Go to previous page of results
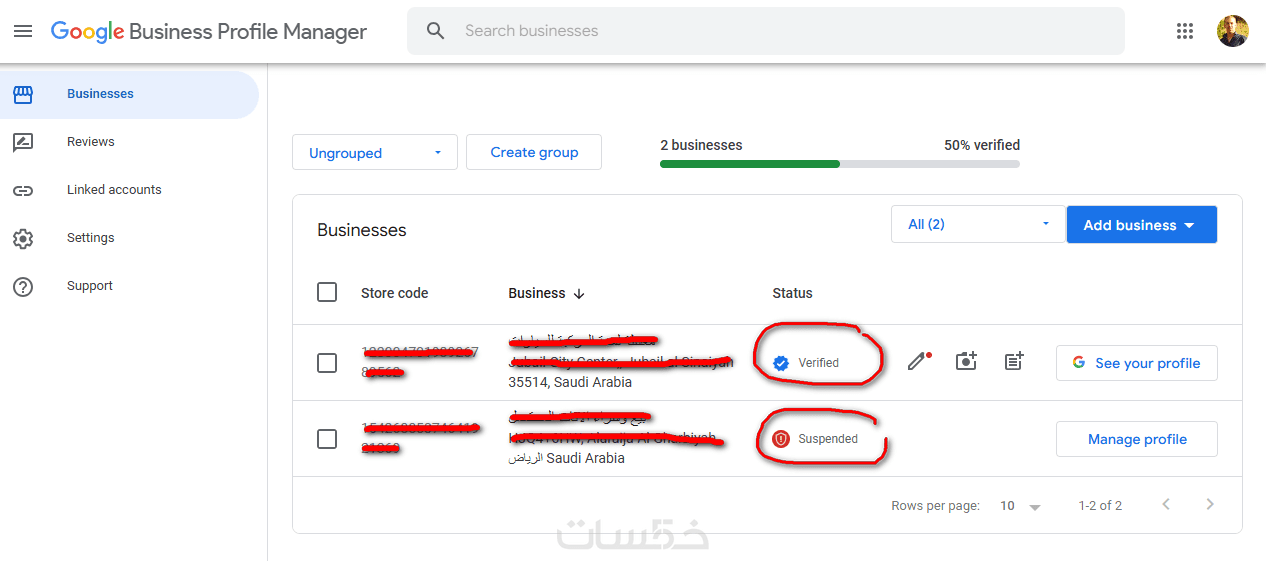Image resolution: width=1266 pixels, height=561 pixels. tap(1166, 505)
